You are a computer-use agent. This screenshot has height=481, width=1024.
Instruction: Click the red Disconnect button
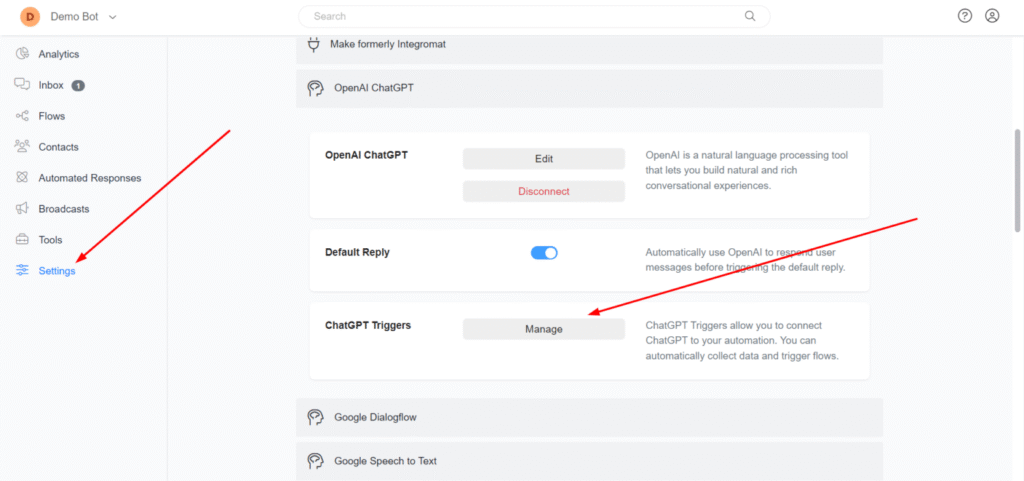(543, 191)
